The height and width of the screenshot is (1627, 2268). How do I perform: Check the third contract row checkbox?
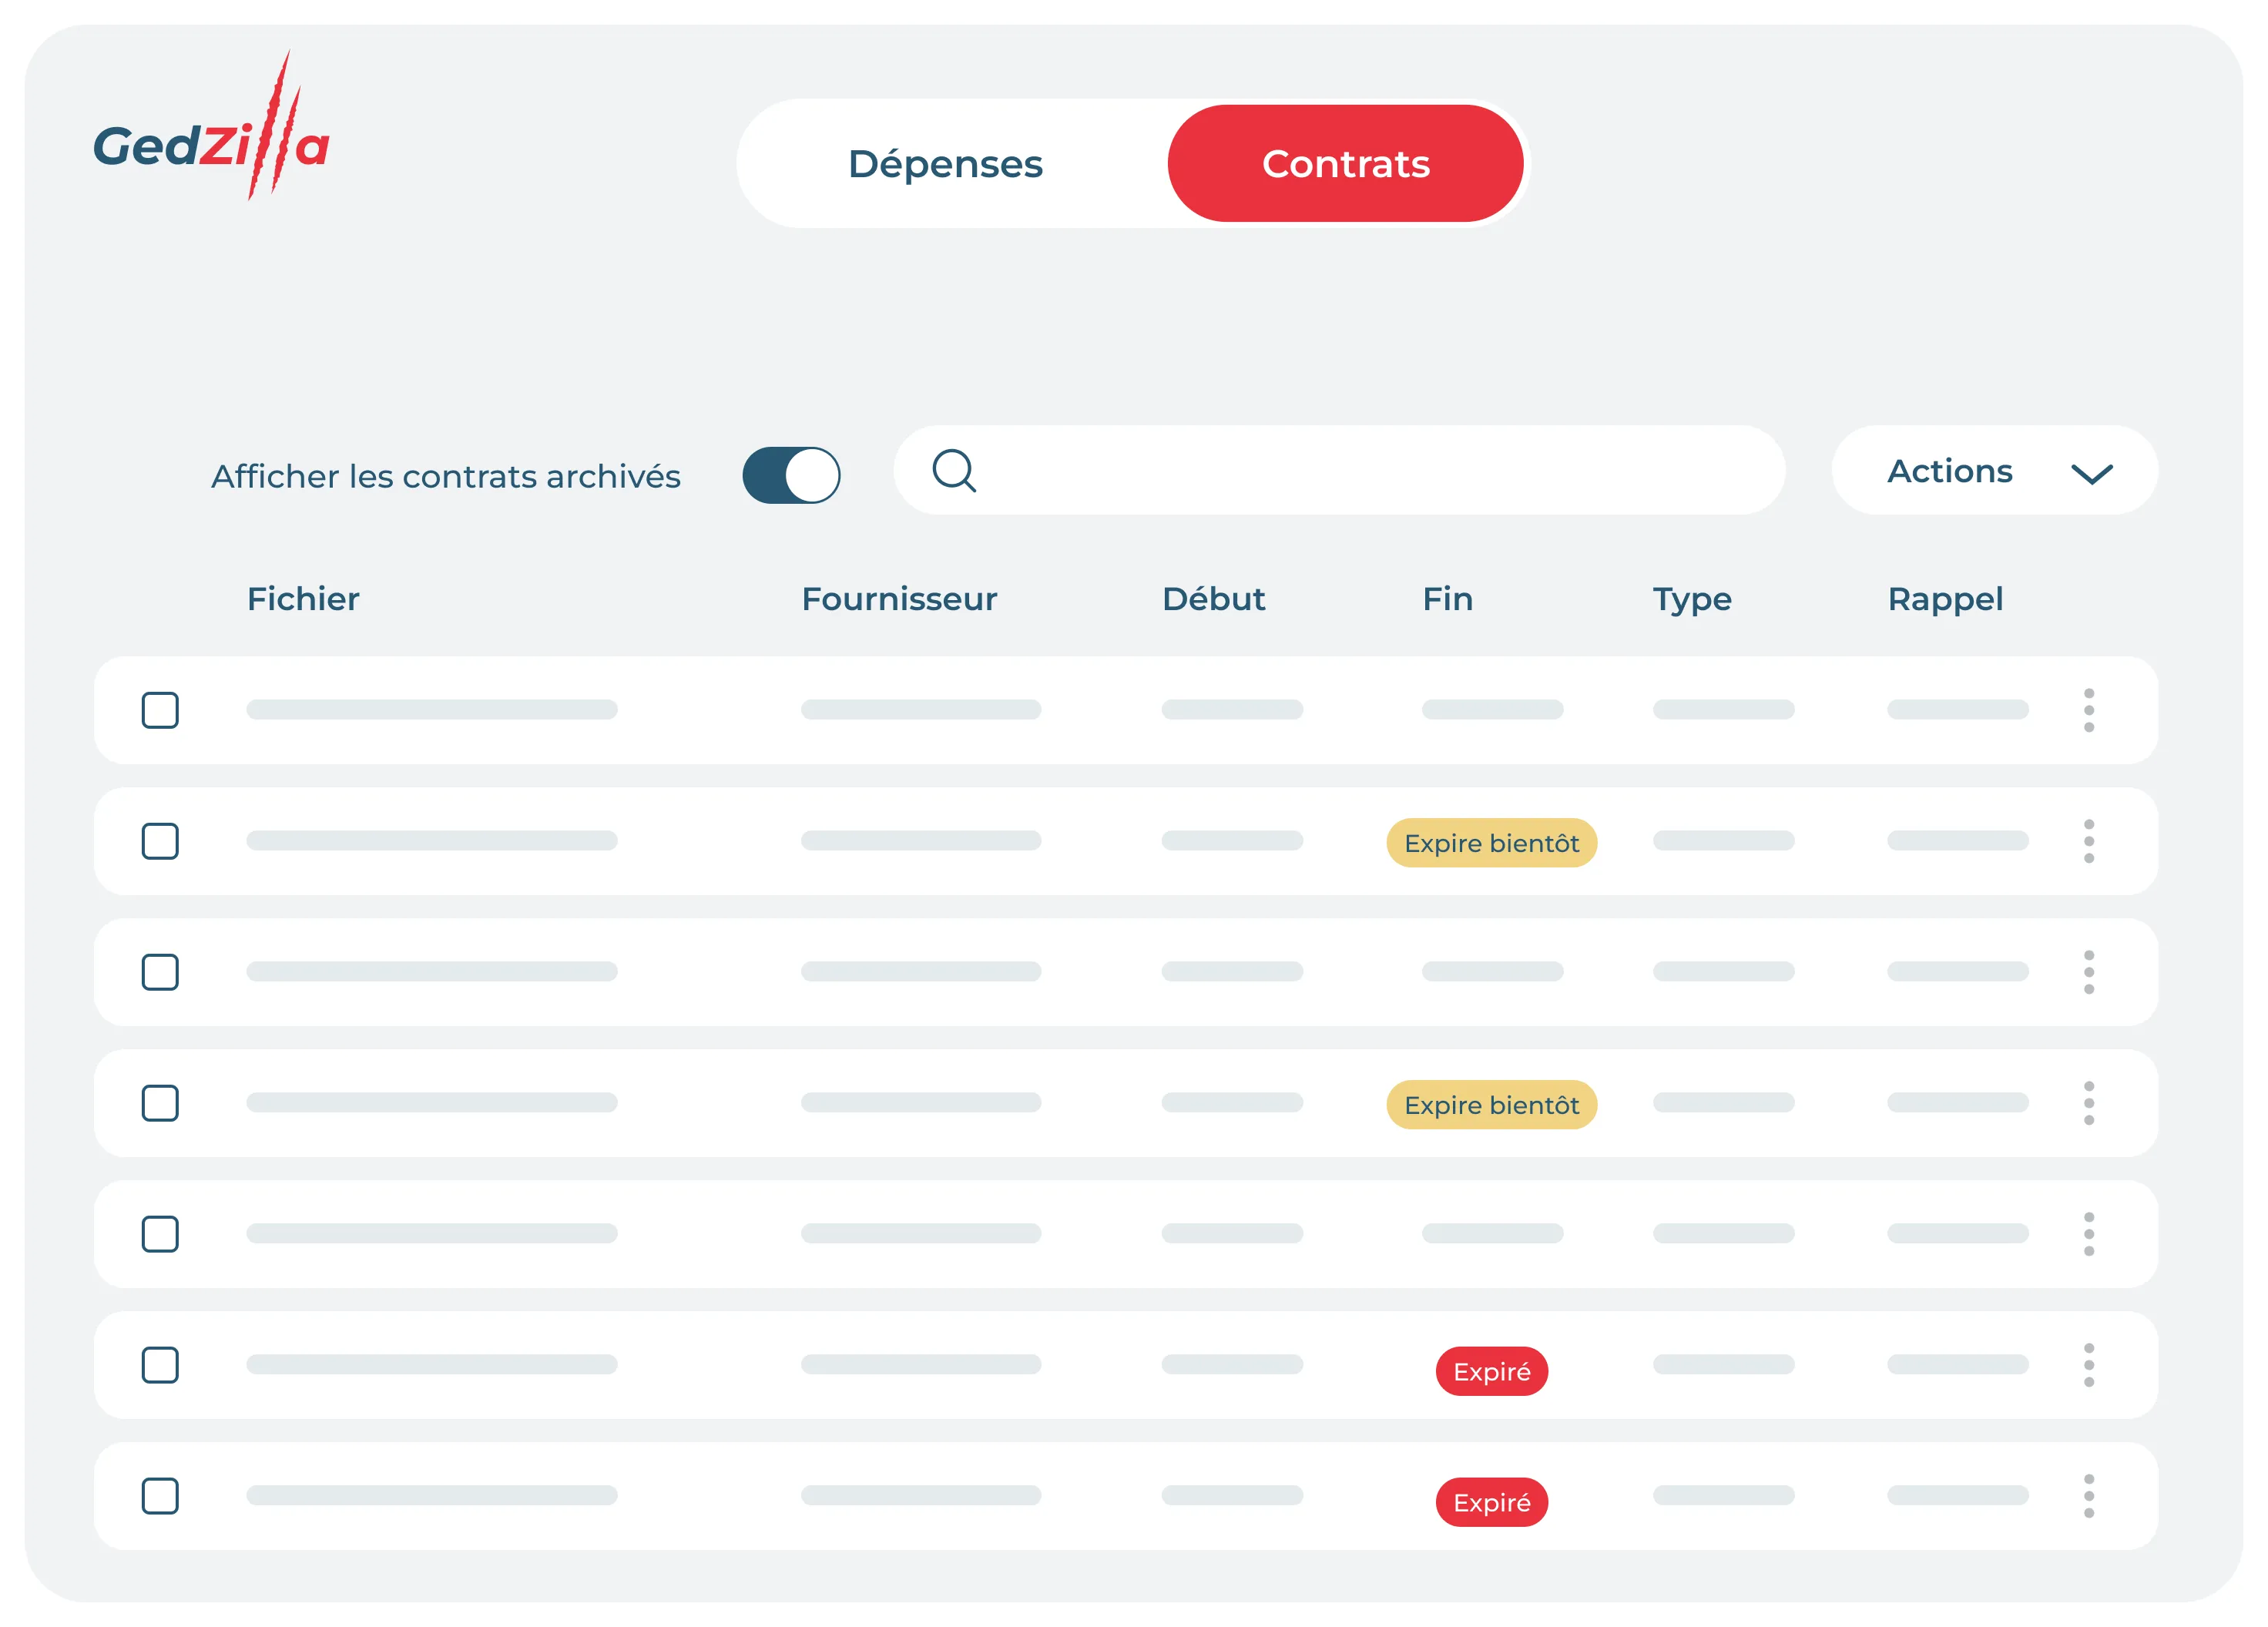pyautogui.click(x=160, y=972)
